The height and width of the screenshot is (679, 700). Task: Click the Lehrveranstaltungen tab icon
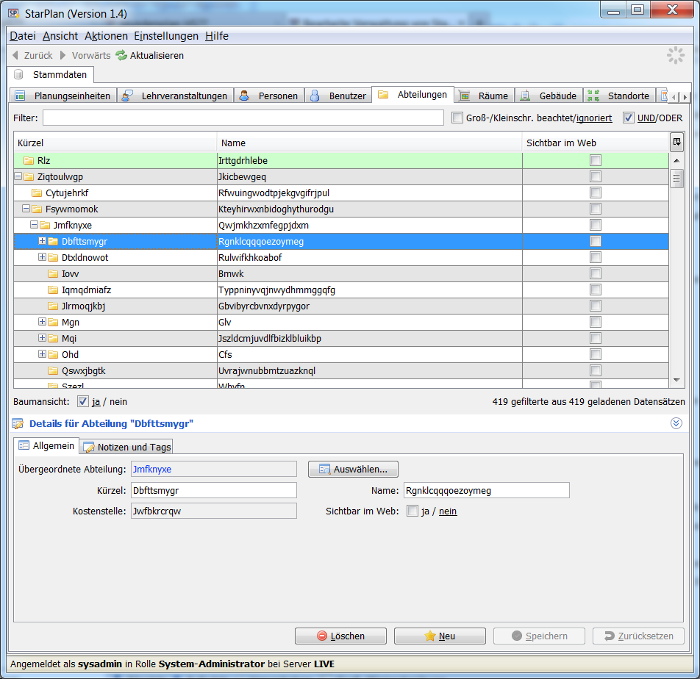pos(127,96)
